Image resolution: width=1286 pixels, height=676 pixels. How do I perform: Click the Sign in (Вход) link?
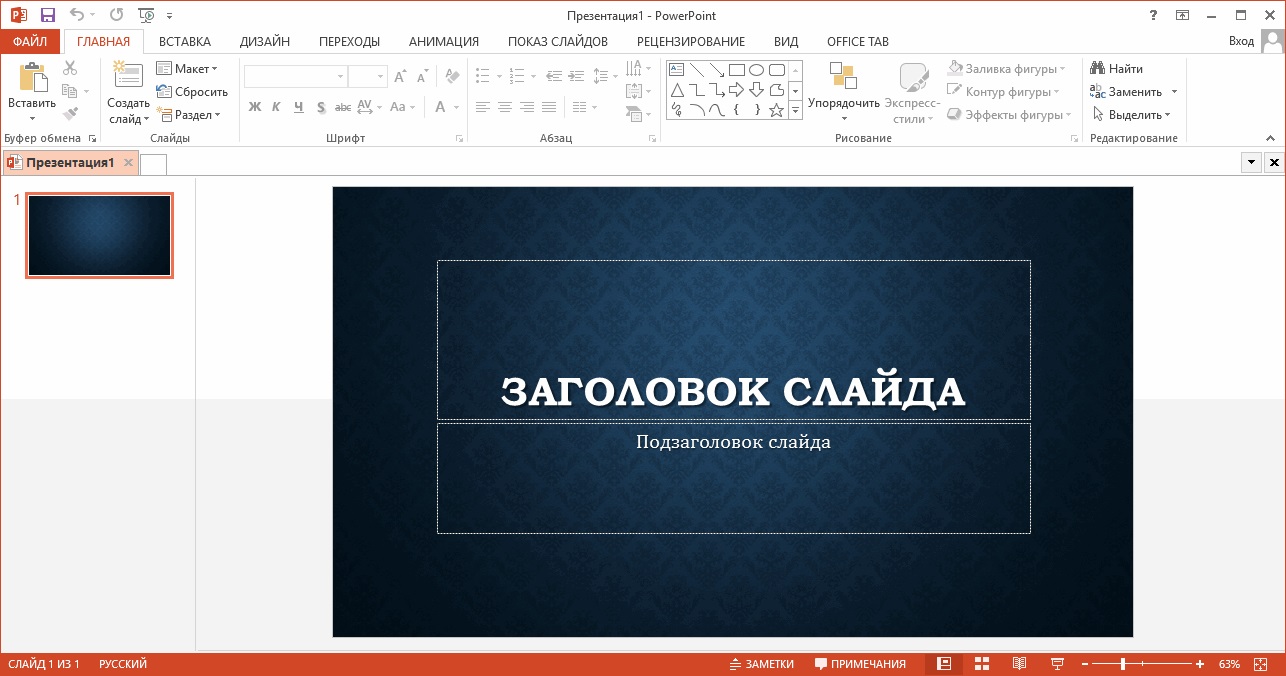(1240, 42)
